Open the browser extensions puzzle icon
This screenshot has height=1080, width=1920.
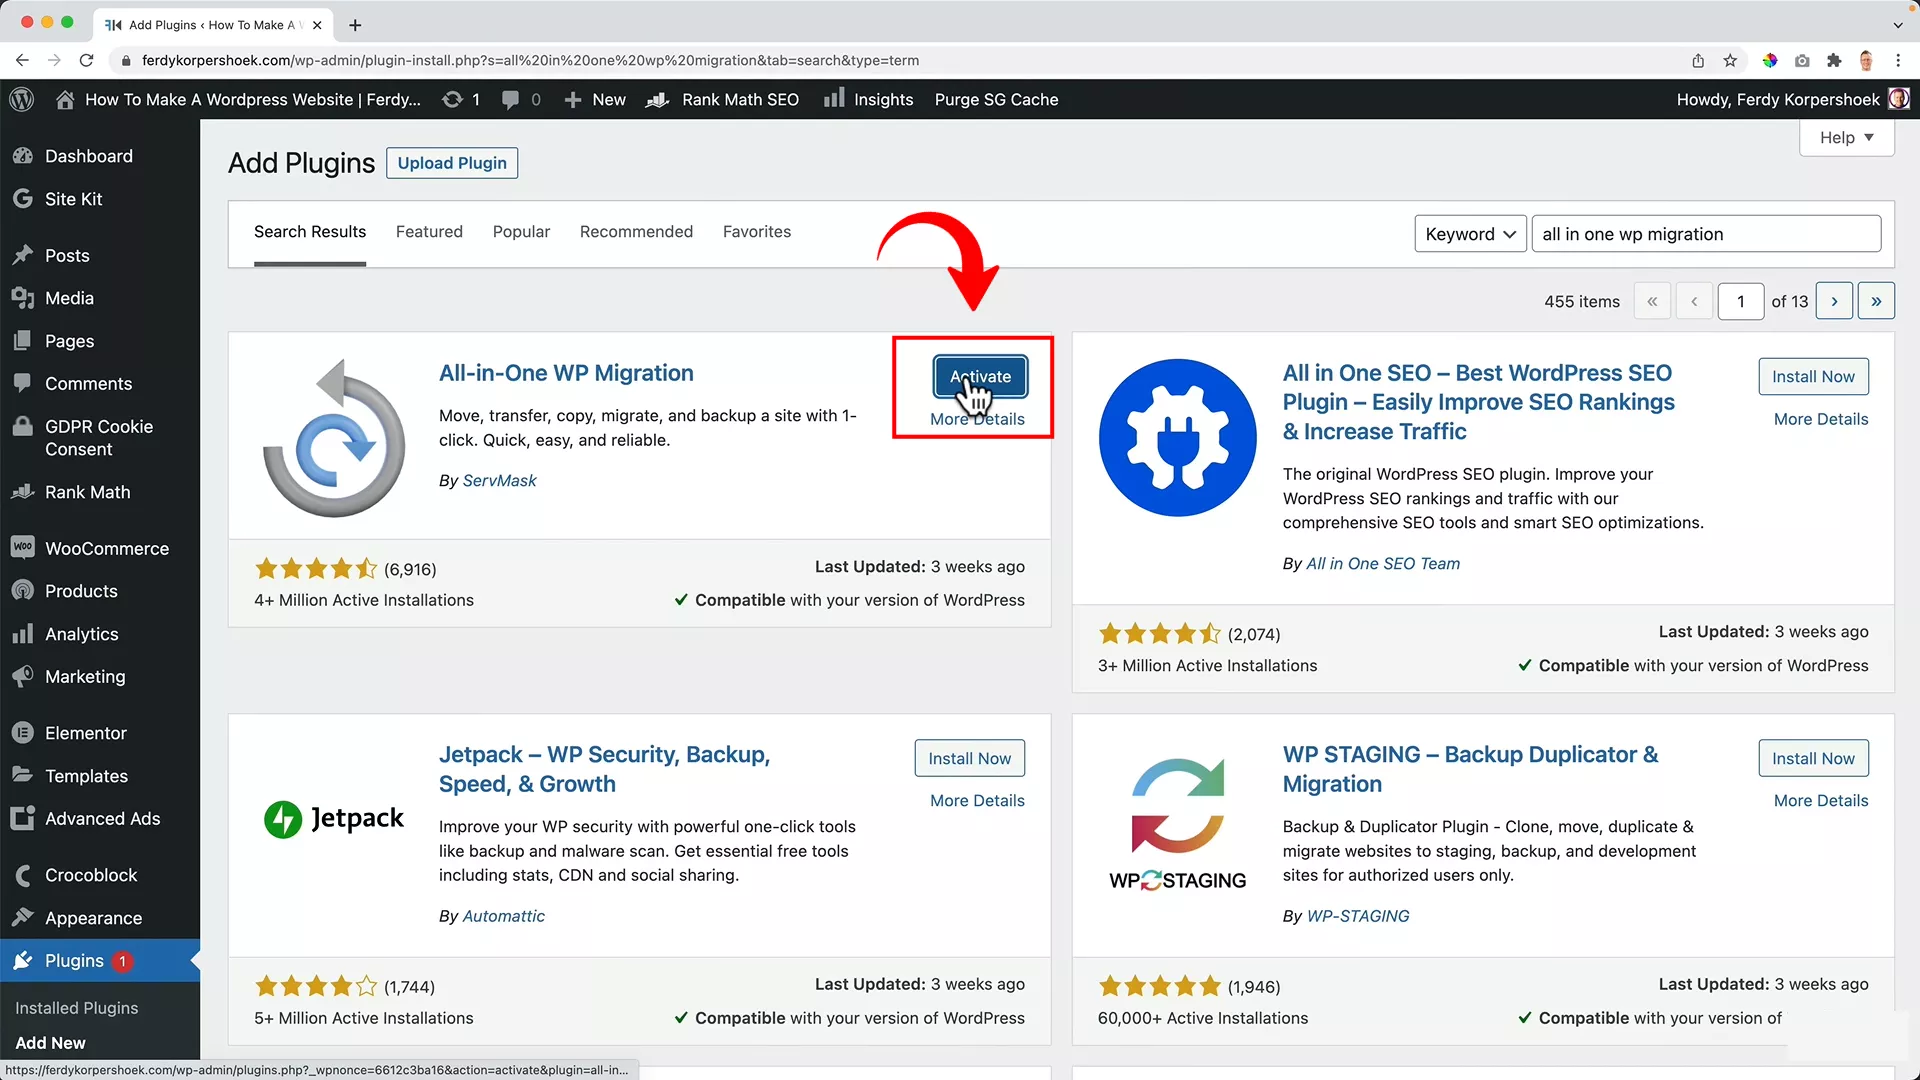pos(1834,60)
